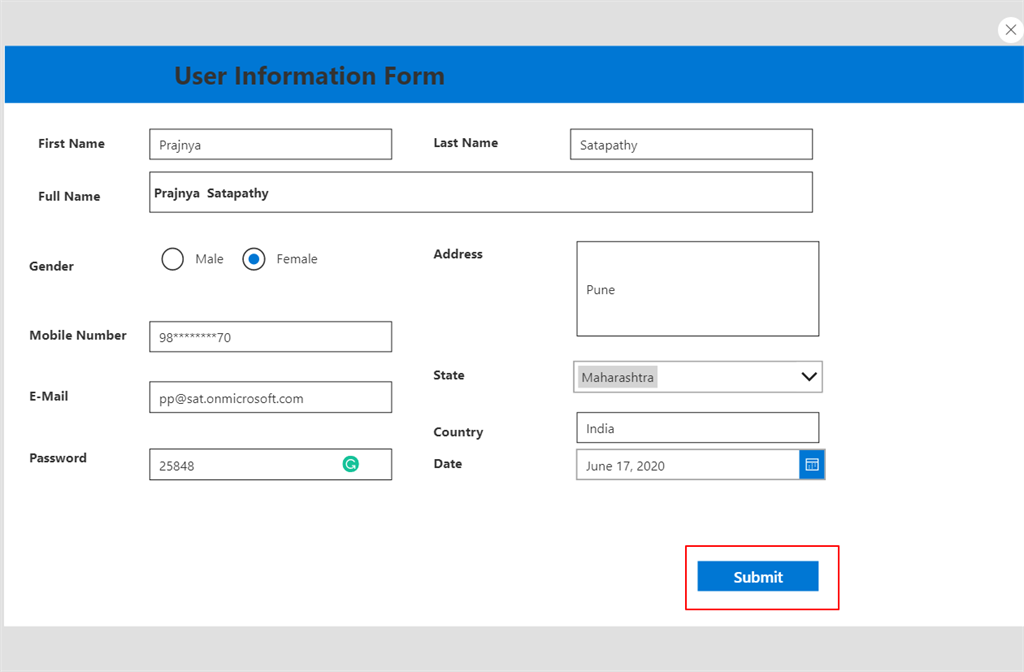Select the Full Name text box

(x=480, y=192)
